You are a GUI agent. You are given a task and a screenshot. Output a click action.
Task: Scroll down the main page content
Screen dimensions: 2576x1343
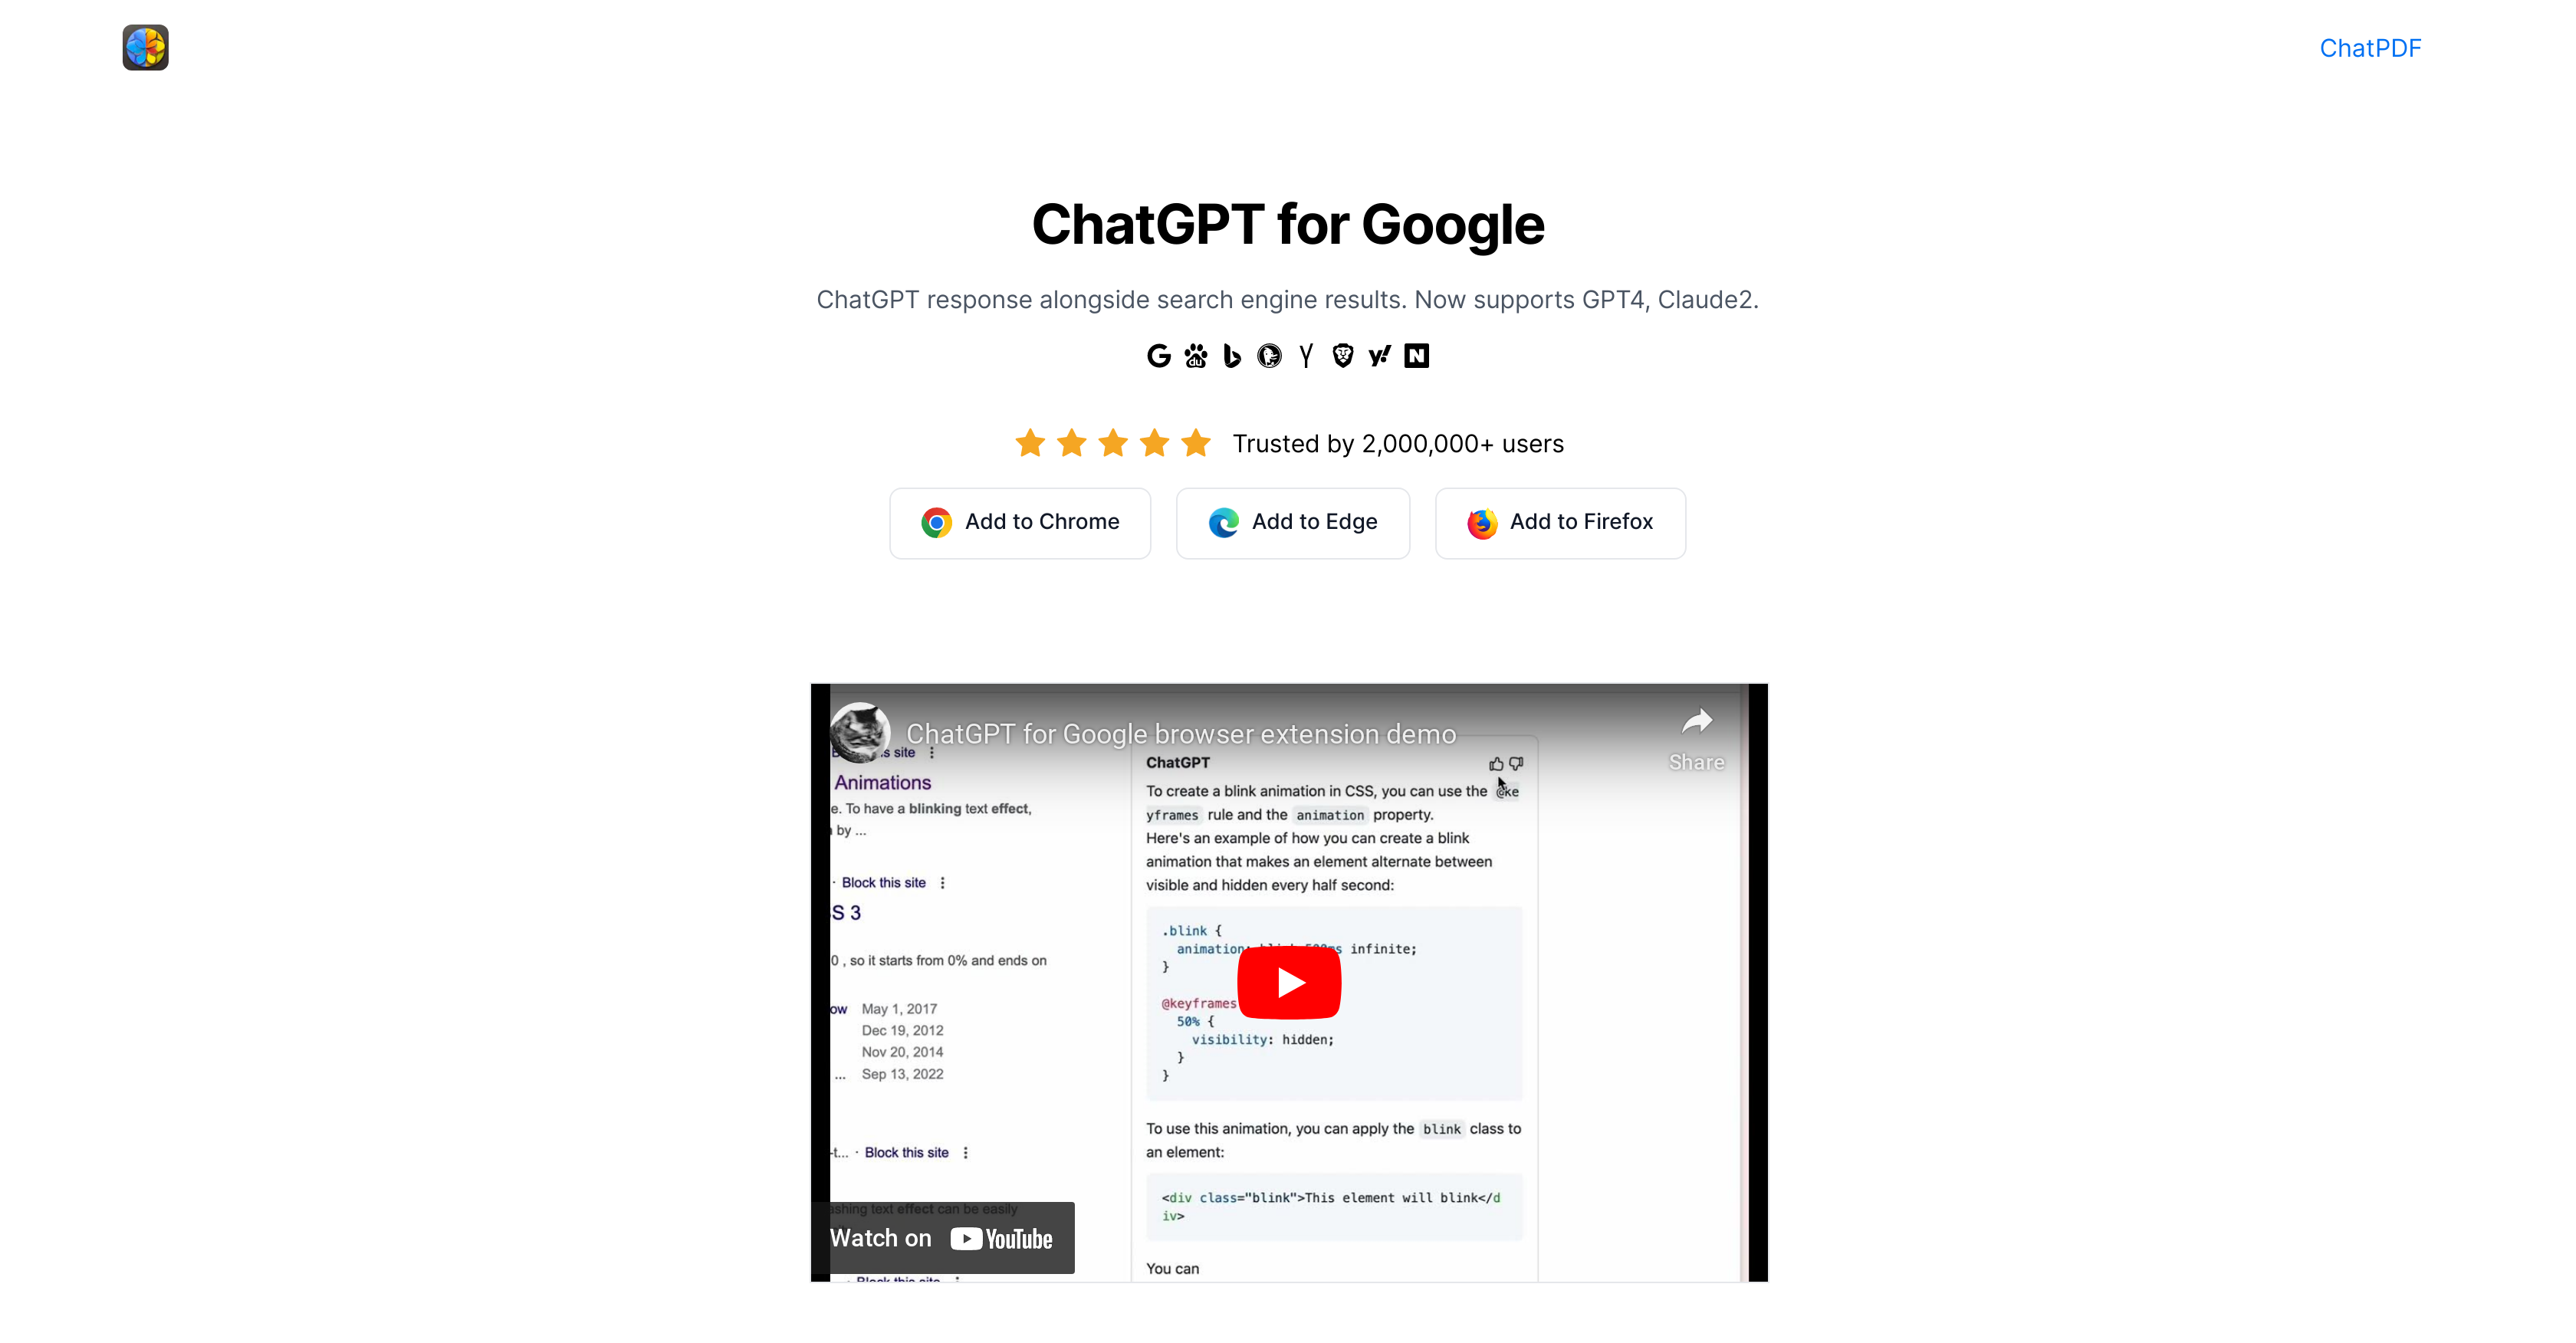(1288, 681)
